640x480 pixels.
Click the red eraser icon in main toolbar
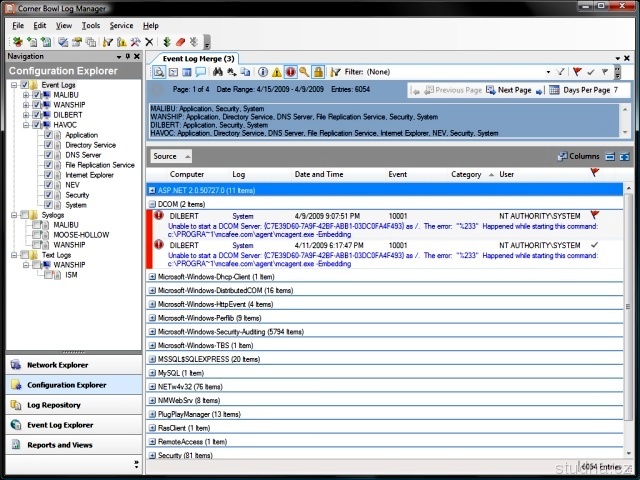(x=180, y=42)
